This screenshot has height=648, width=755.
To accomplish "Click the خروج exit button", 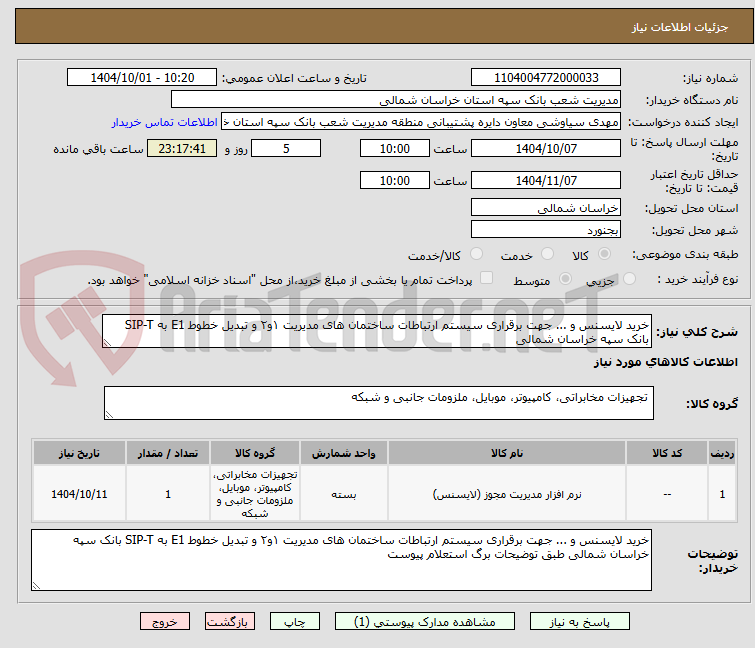I will pos(165,622).
